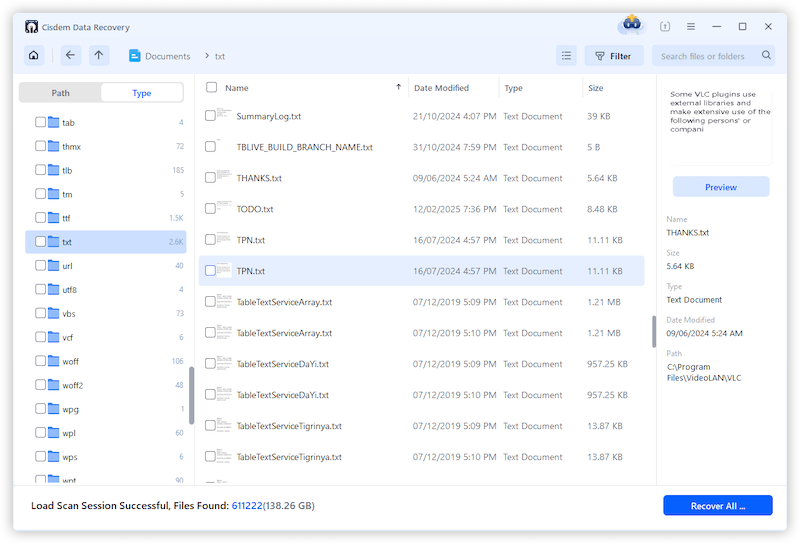Sort by Name using the arrow
Image resolution: width=800 pixels, height=544 pixels.
click(398, 87)
